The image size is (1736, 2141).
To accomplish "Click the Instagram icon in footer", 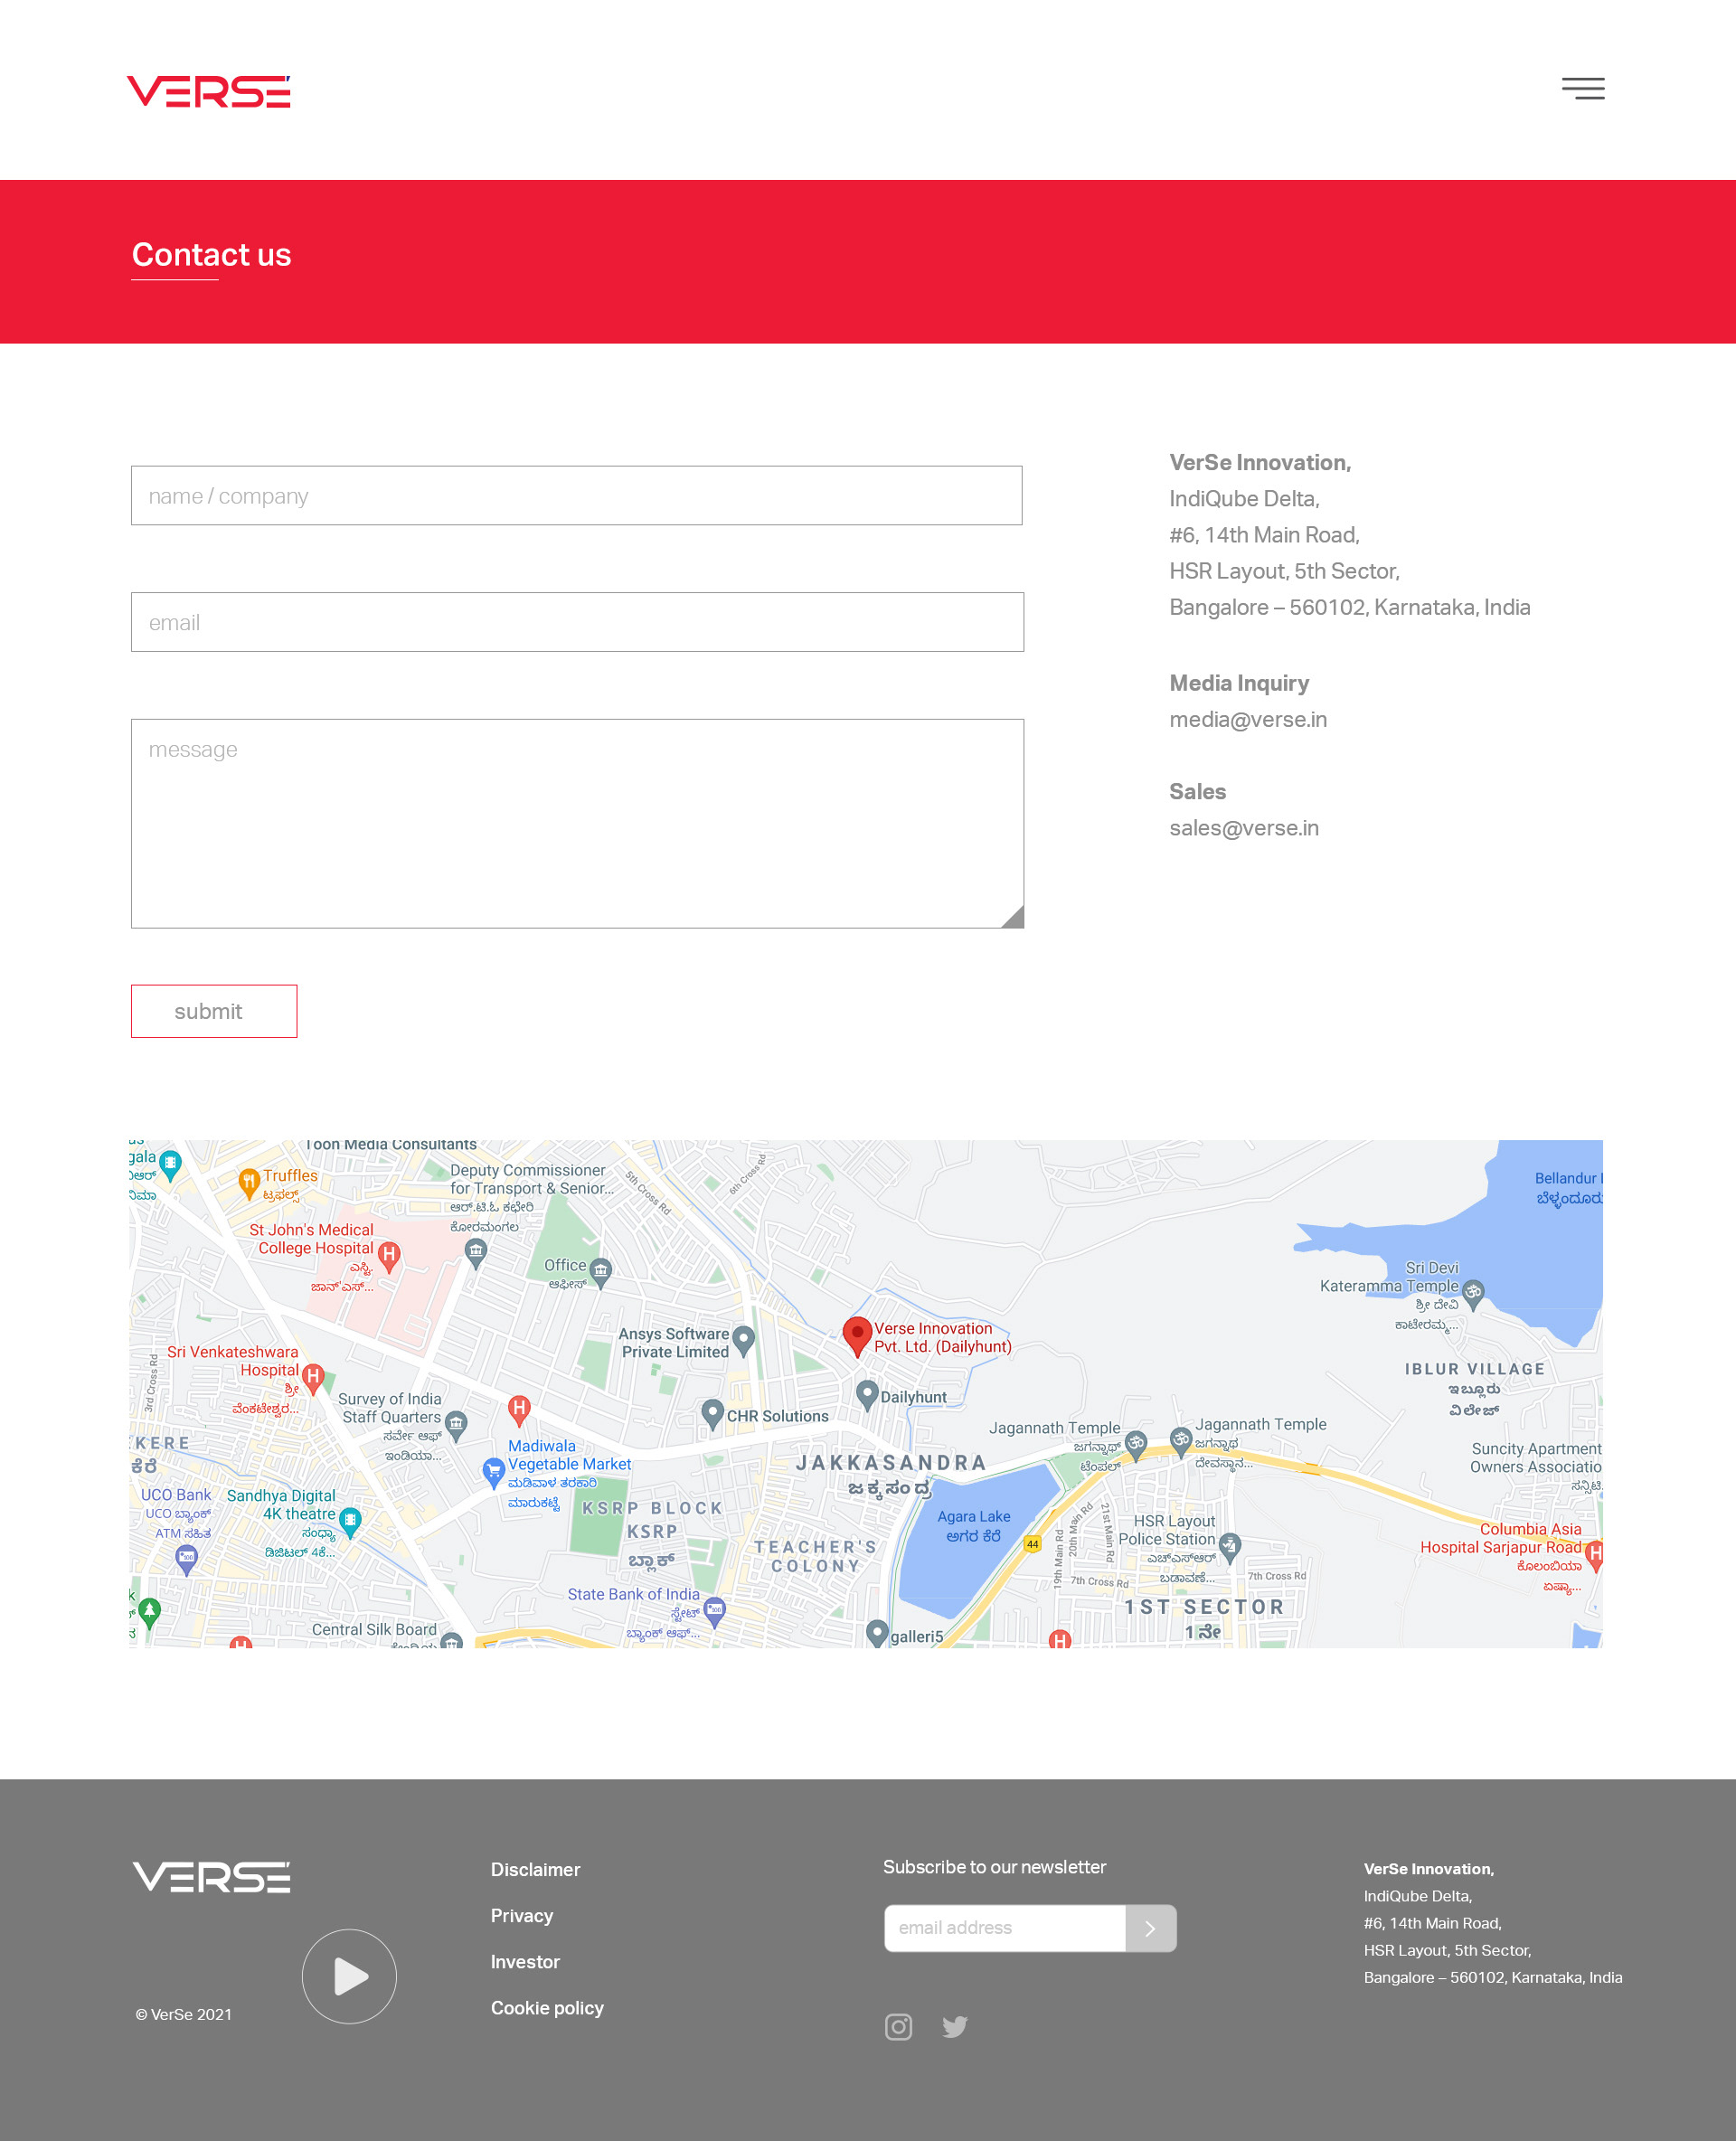I will (898, 2026).
